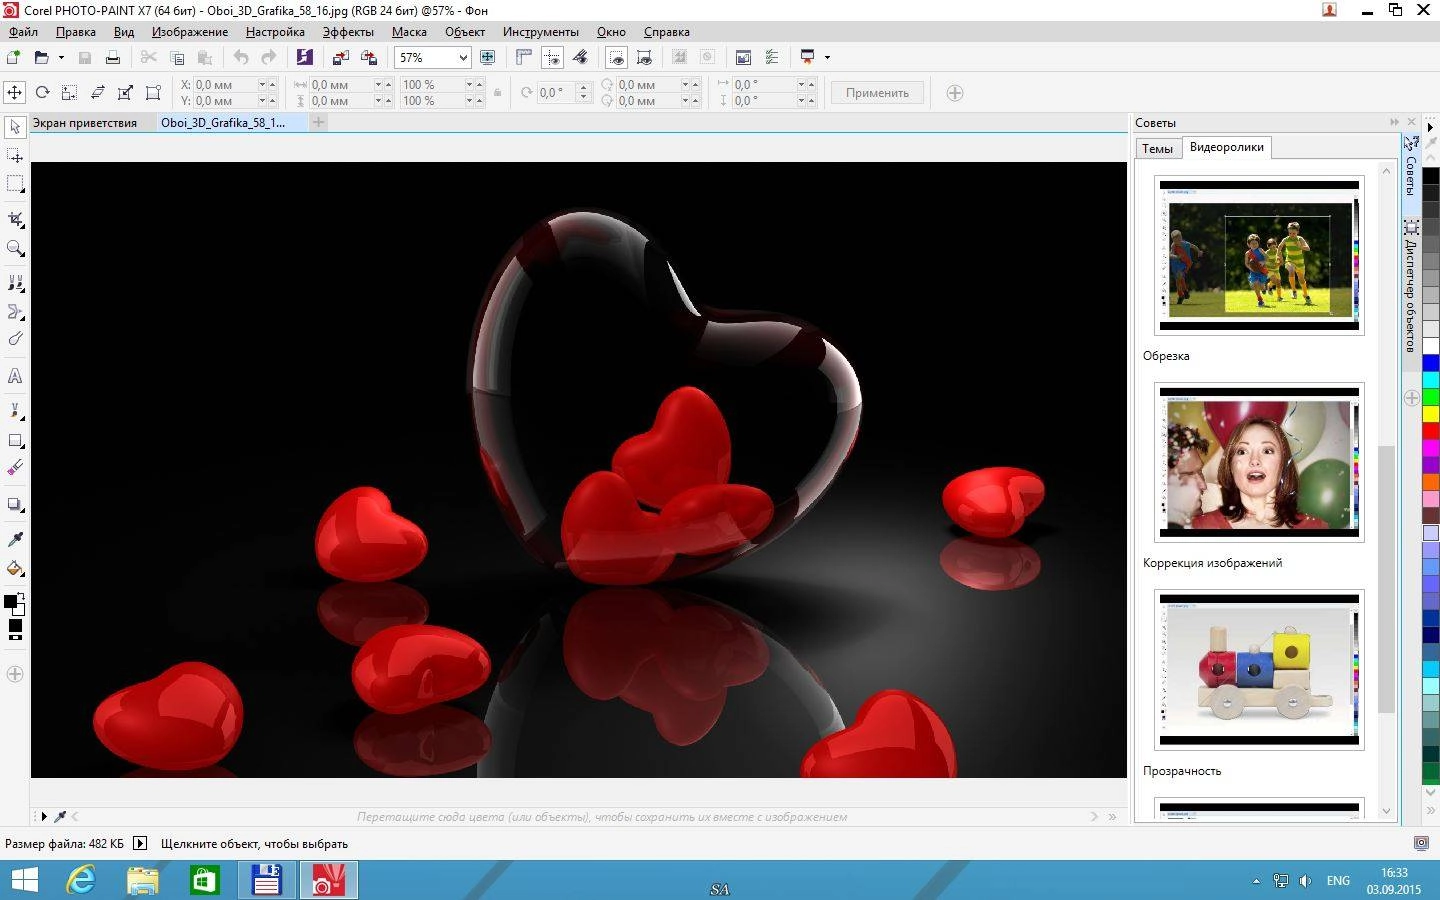
Task: Open the Коррекция изображений video thumbnail
Action: [1259, 462]
